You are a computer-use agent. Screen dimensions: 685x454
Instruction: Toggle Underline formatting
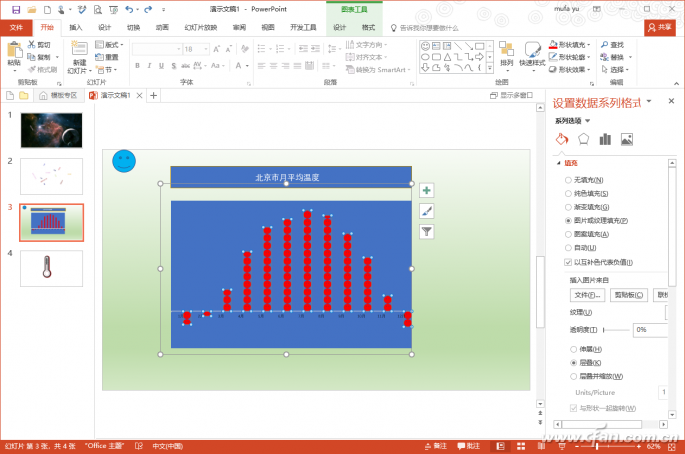161,66
